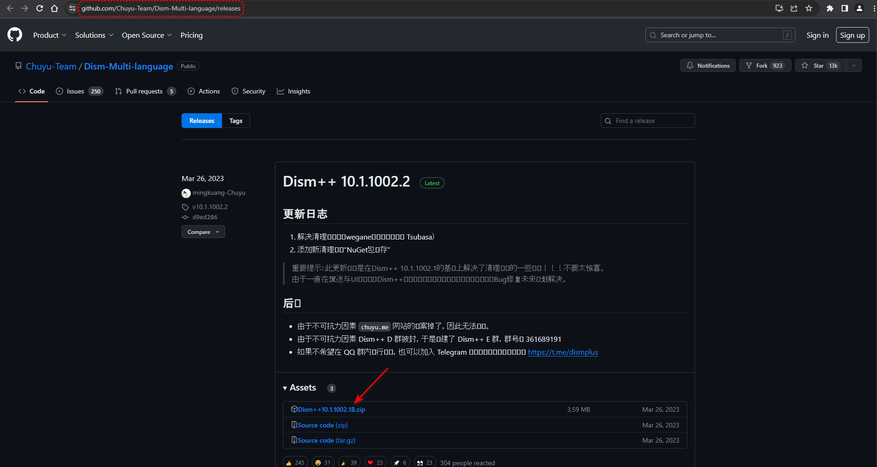
Task: Go back with the browser back arrow
Action: 10,8
